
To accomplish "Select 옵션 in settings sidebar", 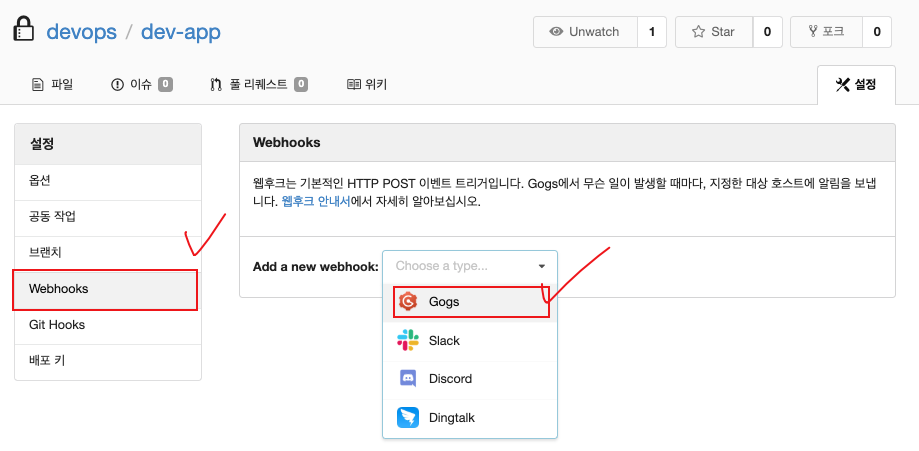I will [x=108, y=182].
